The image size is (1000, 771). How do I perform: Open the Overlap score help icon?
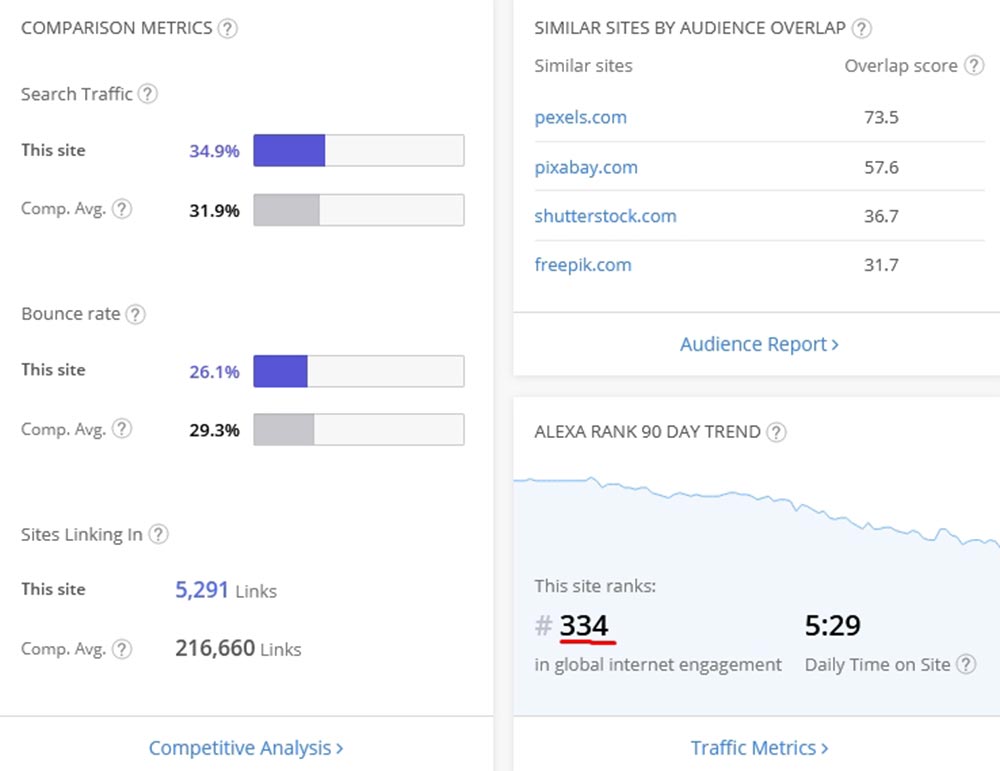974,66
